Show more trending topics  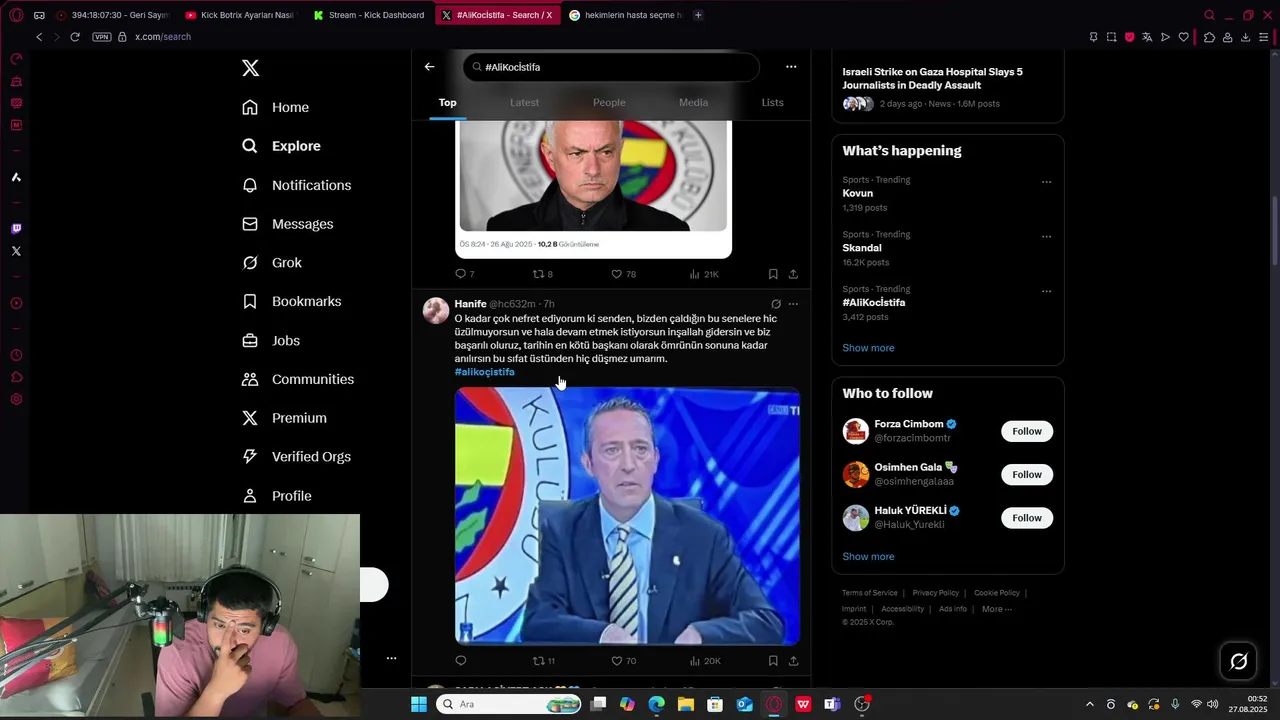868,348
